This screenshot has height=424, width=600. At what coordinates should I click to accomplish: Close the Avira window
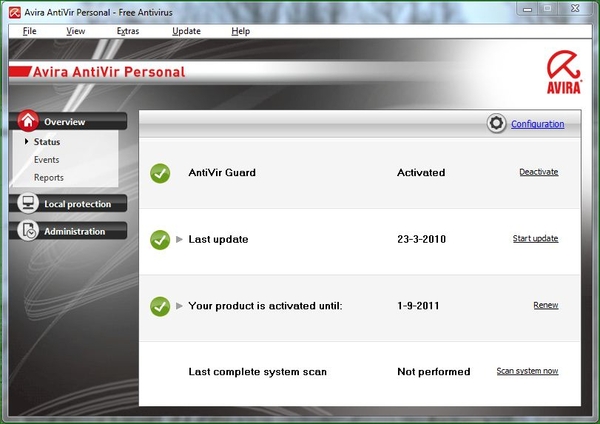pos(575,8)
